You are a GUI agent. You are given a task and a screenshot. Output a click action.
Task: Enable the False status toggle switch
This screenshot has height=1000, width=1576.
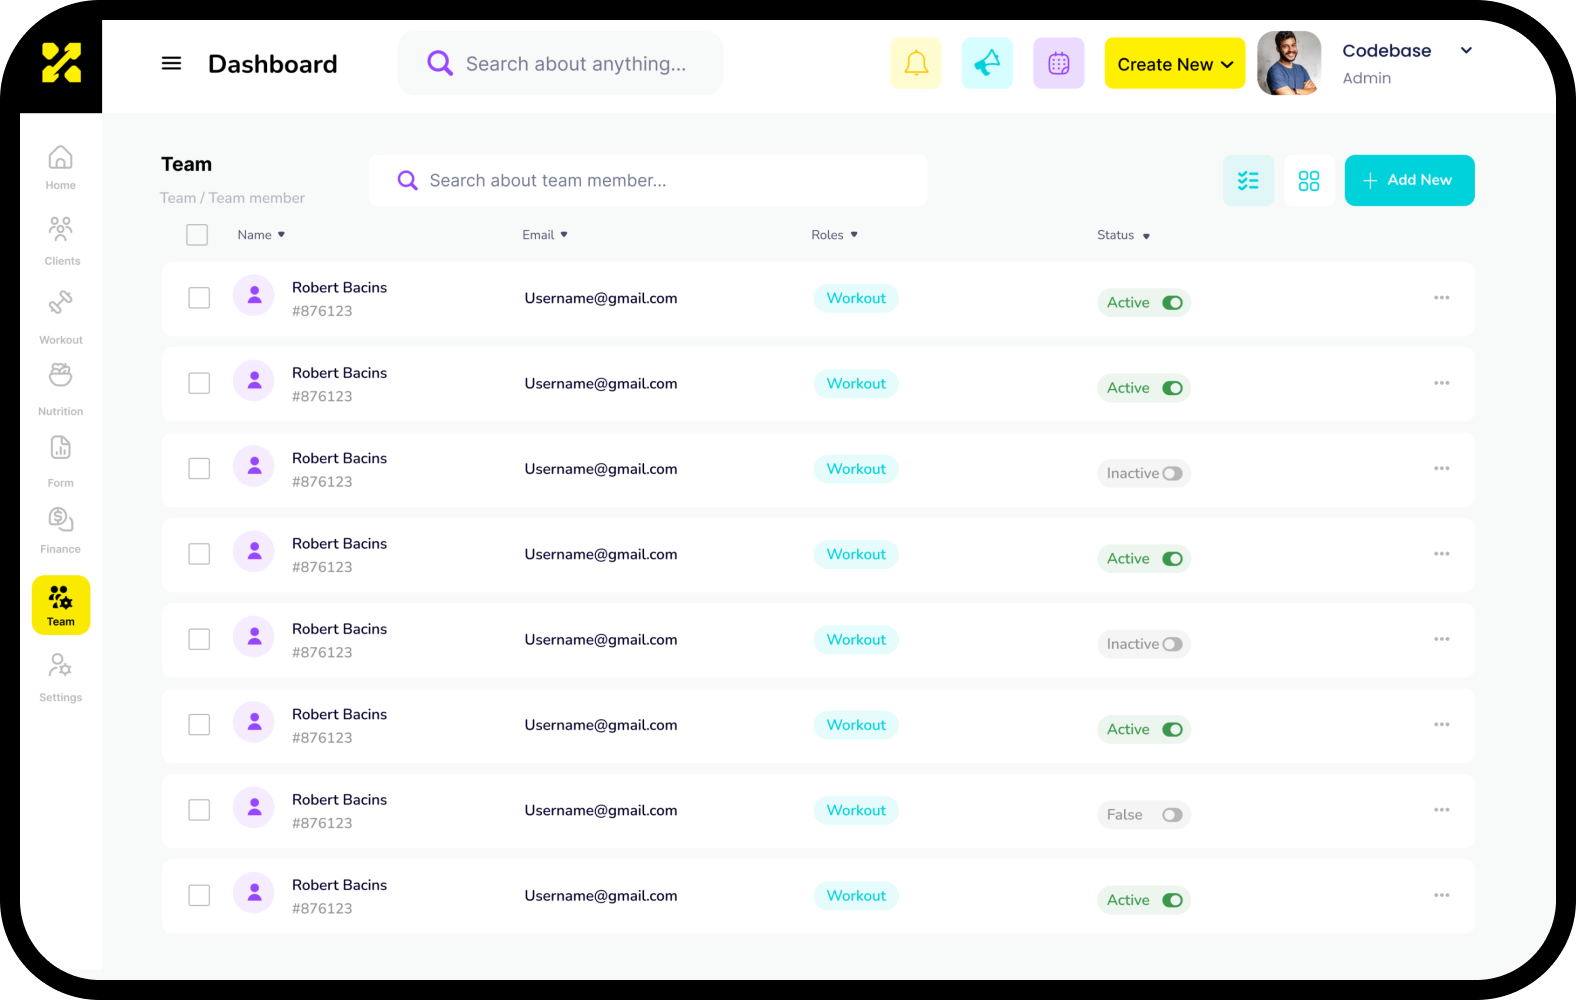click(x=1172, y=815)
